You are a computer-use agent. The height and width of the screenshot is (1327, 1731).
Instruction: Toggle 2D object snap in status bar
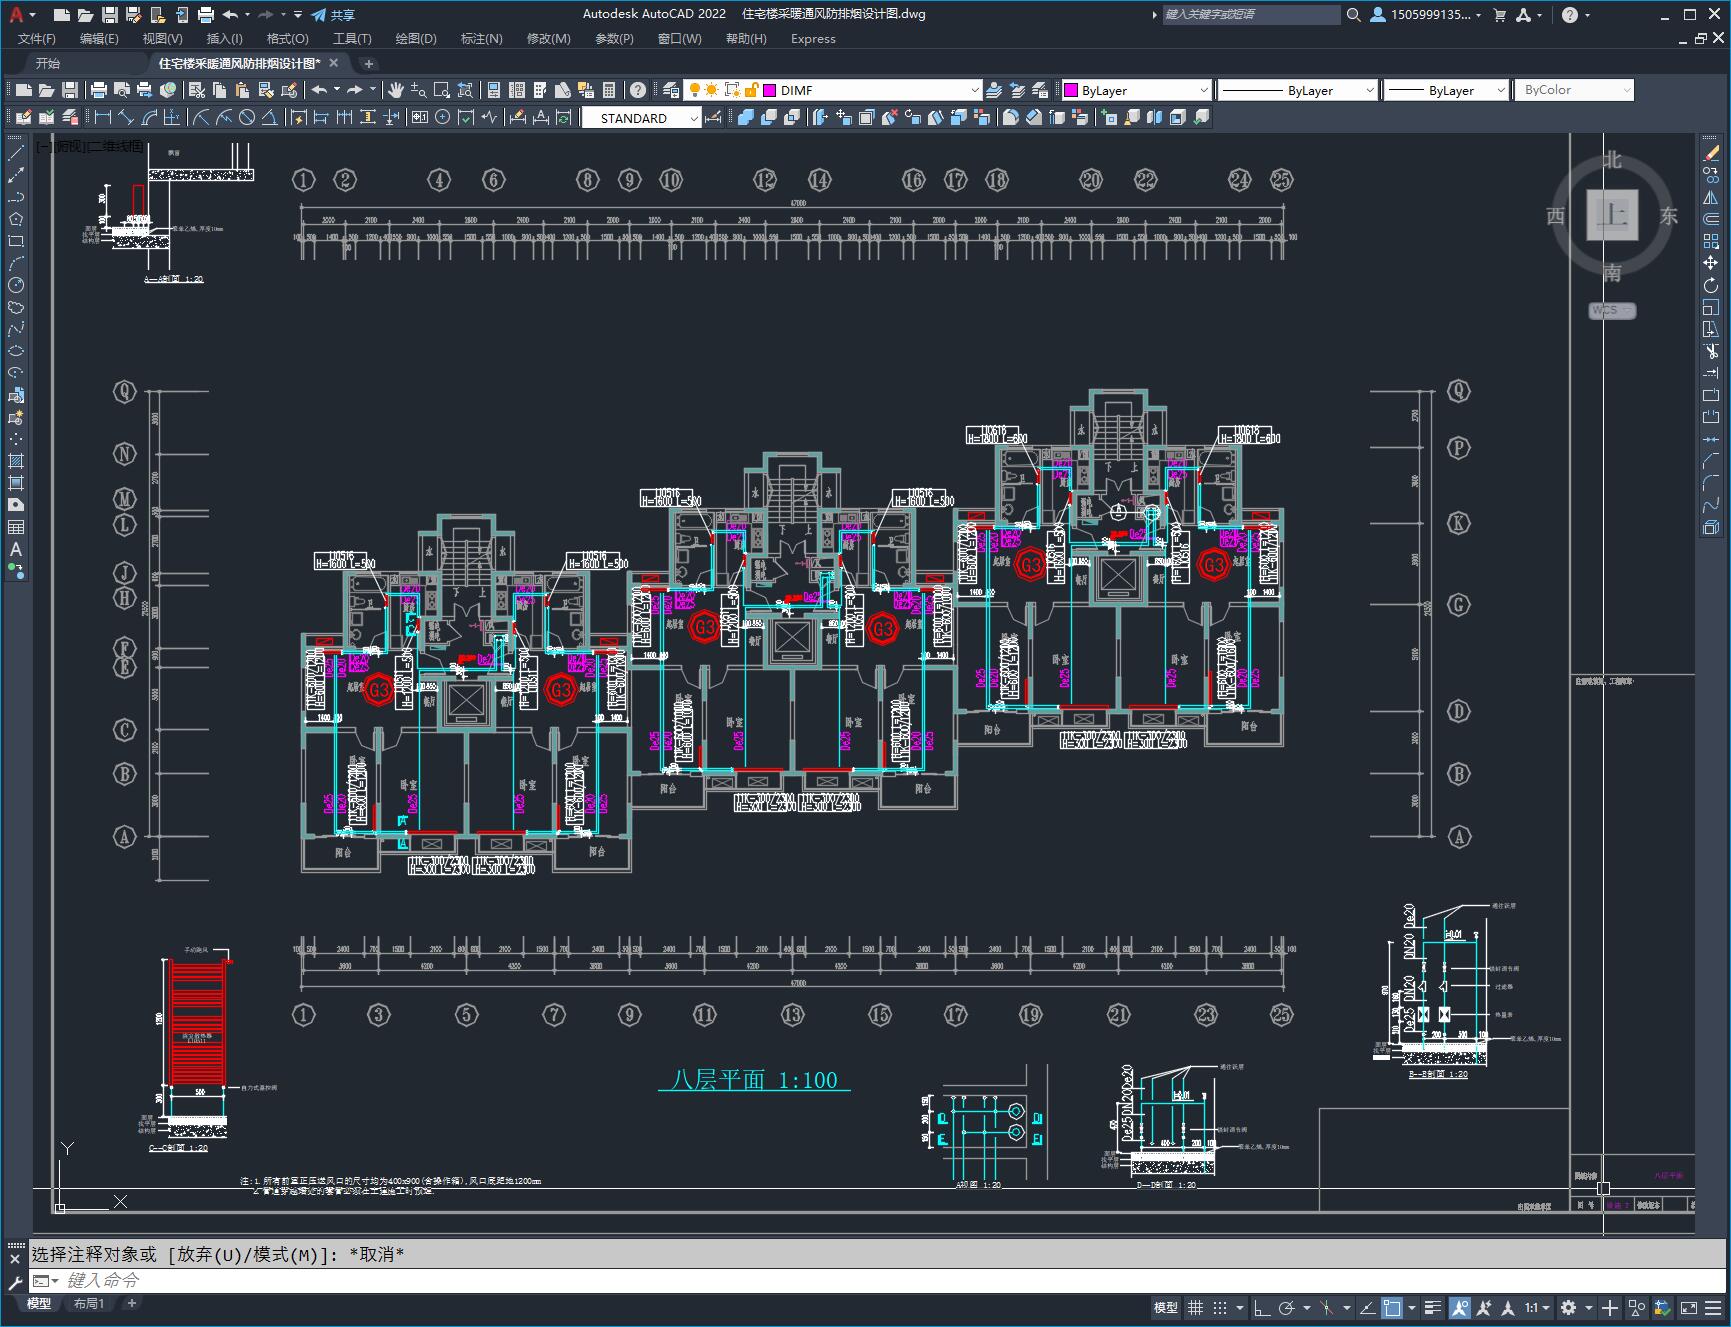(x=1392, y=1307)
